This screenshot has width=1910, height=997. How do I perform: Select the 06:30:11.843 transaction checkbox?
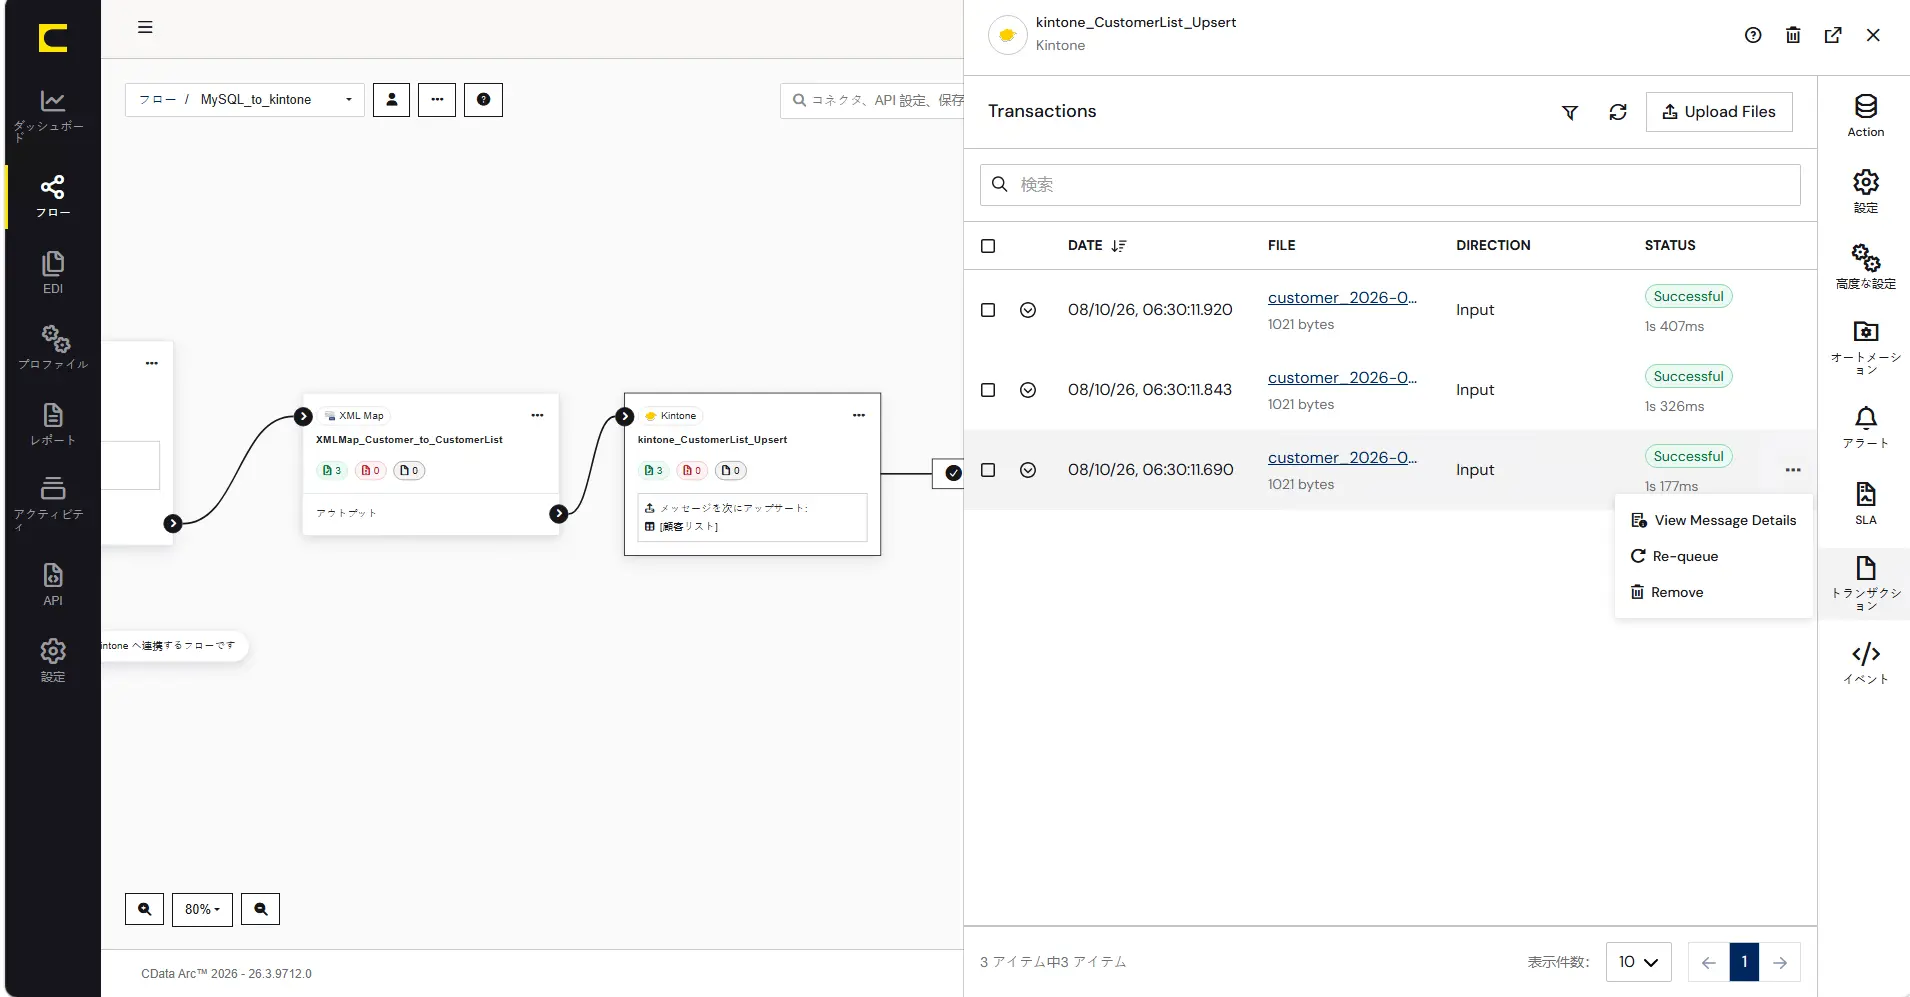tap(988, 390)
